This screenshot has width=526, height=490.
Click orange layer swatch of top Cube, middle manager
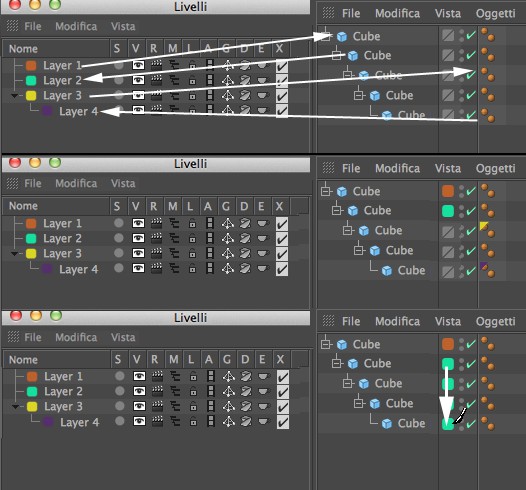pyautogui.click(x=448, y=191)
